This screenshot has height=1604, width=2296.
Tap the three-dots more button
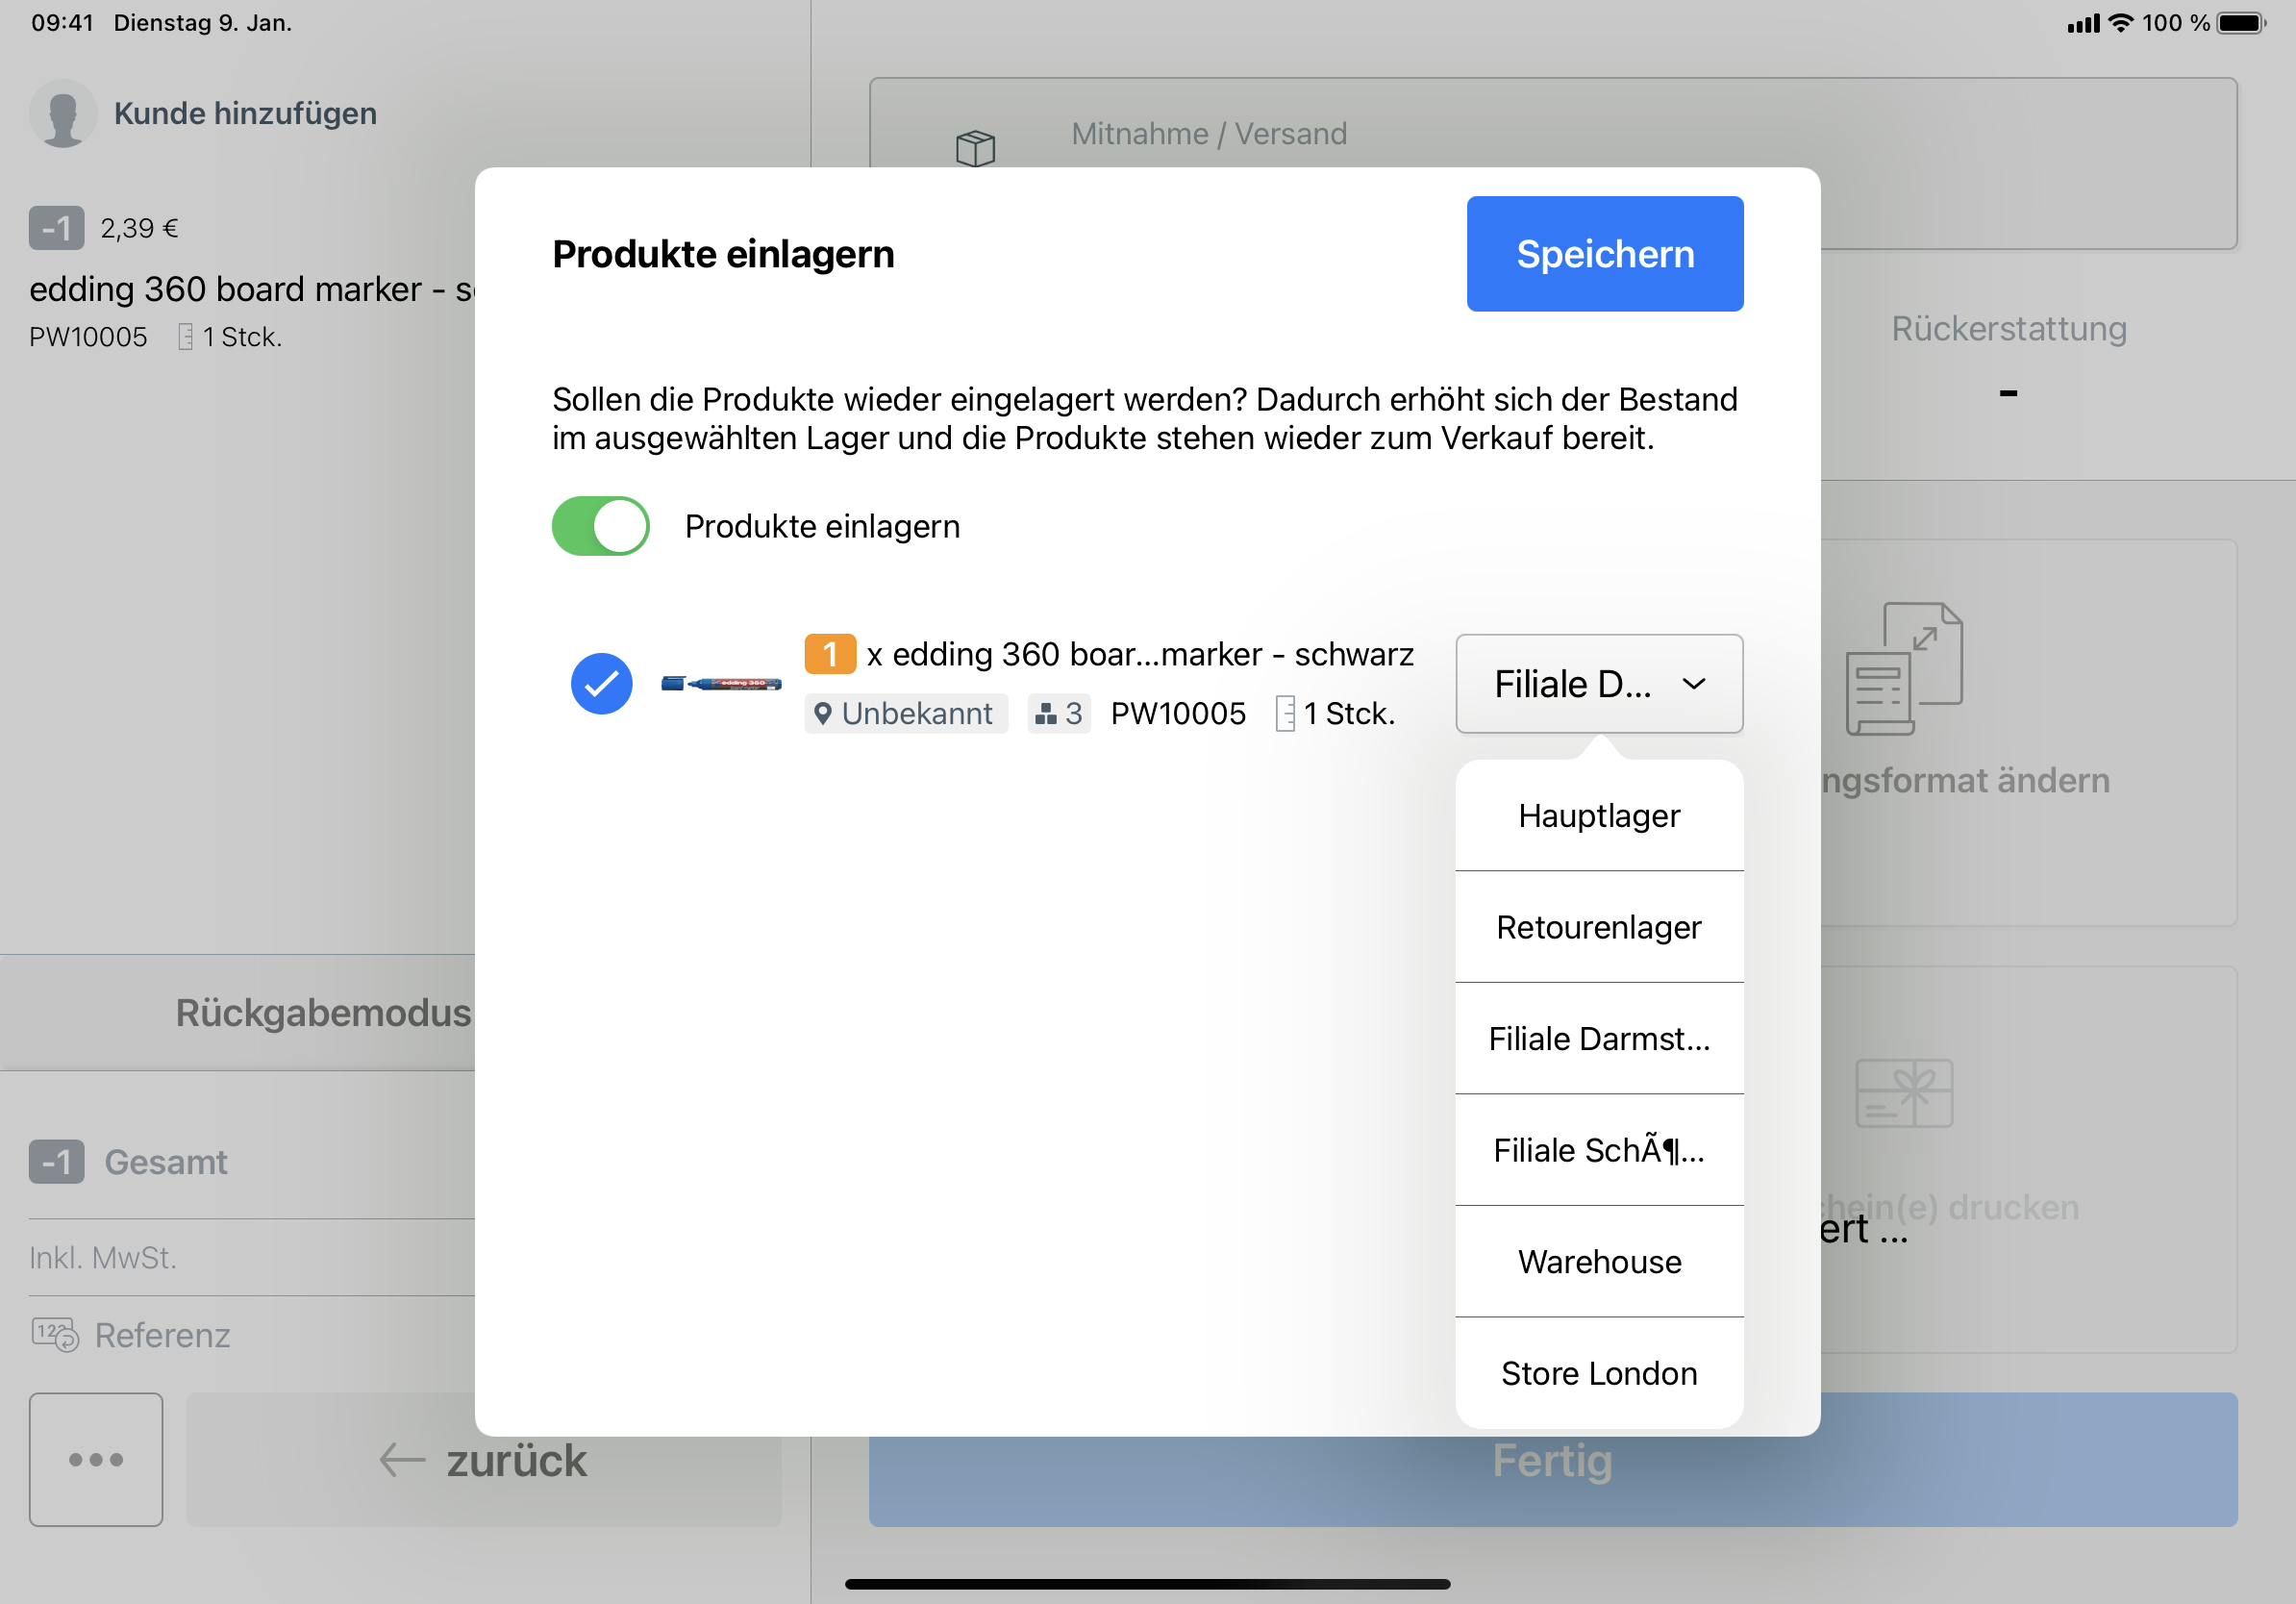(96, 1459)
